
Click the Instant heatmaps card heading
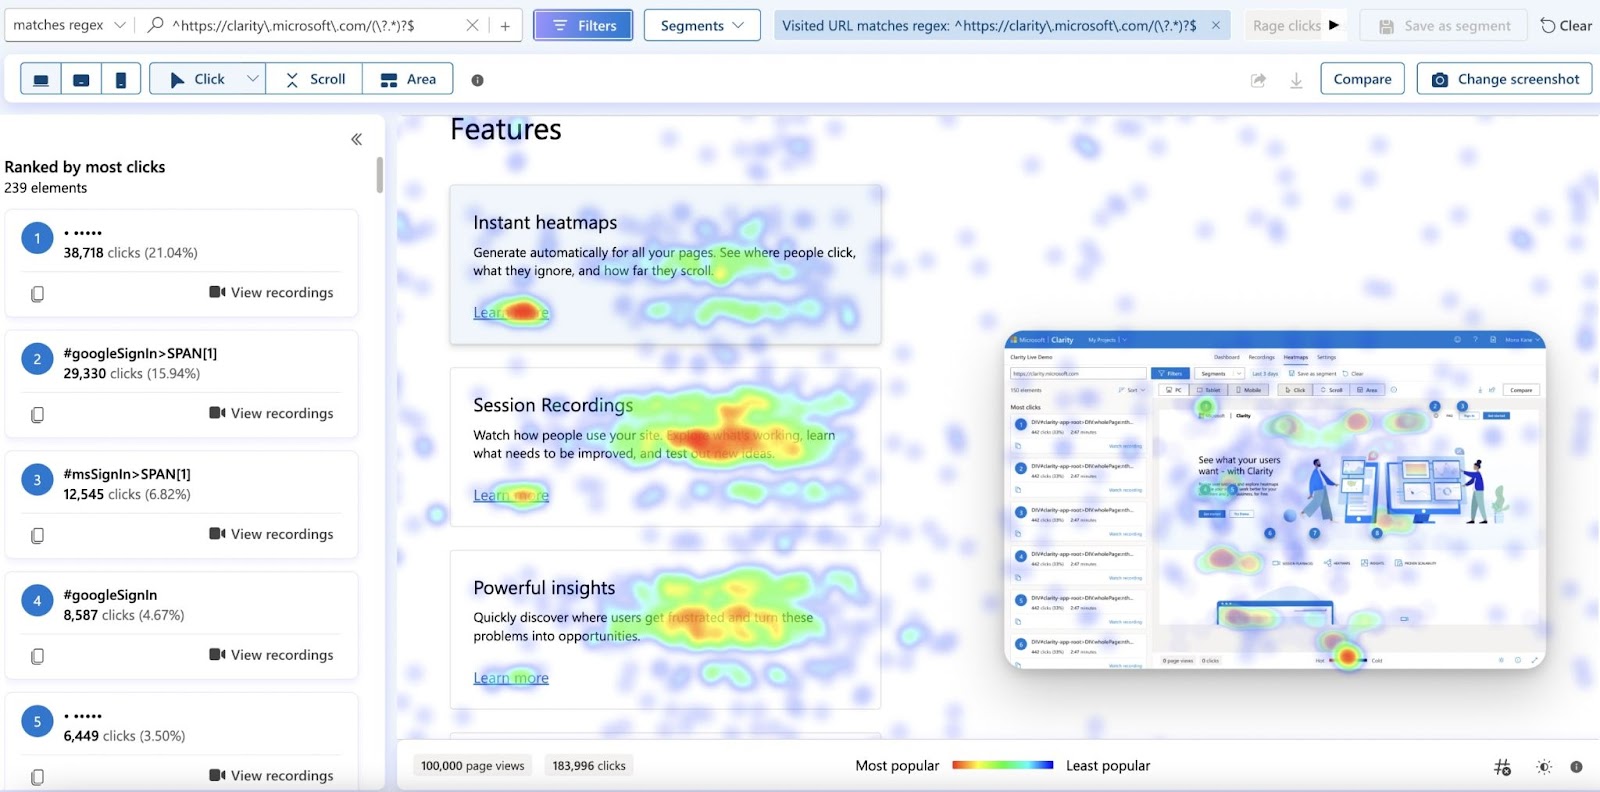click(x=545, y=223)
